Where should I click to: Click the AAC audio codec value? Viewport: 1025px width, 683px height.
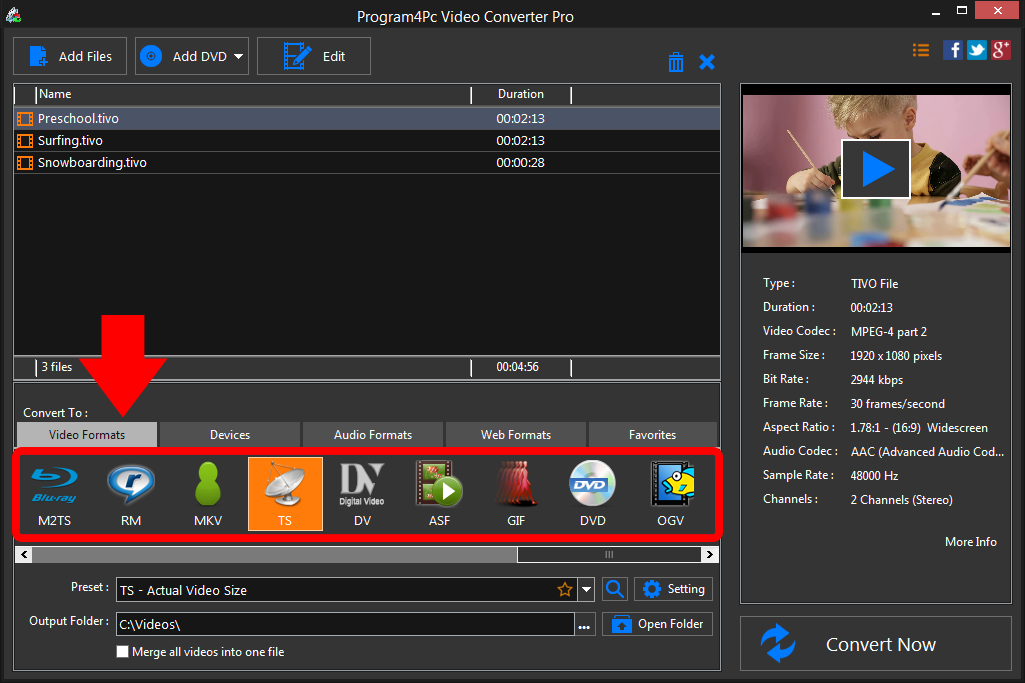(x=927, y=452)
